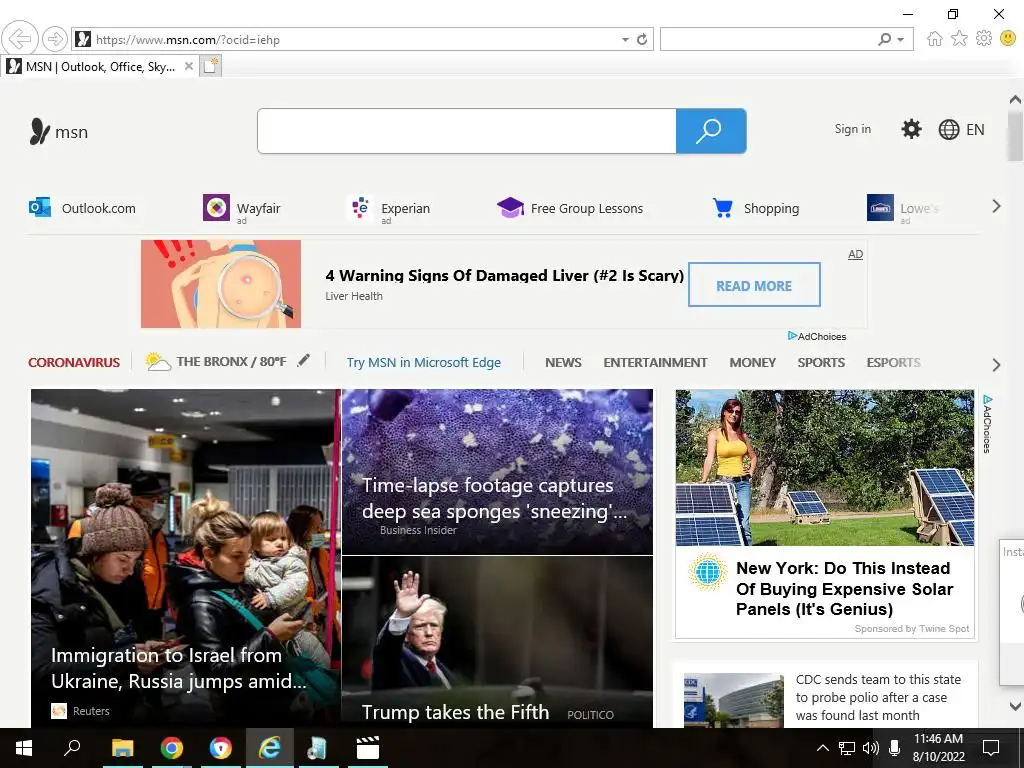Expand shortcuts row with right chevron
The height and width of the screenshot is (768, 1024).
[x=996, y=206]
